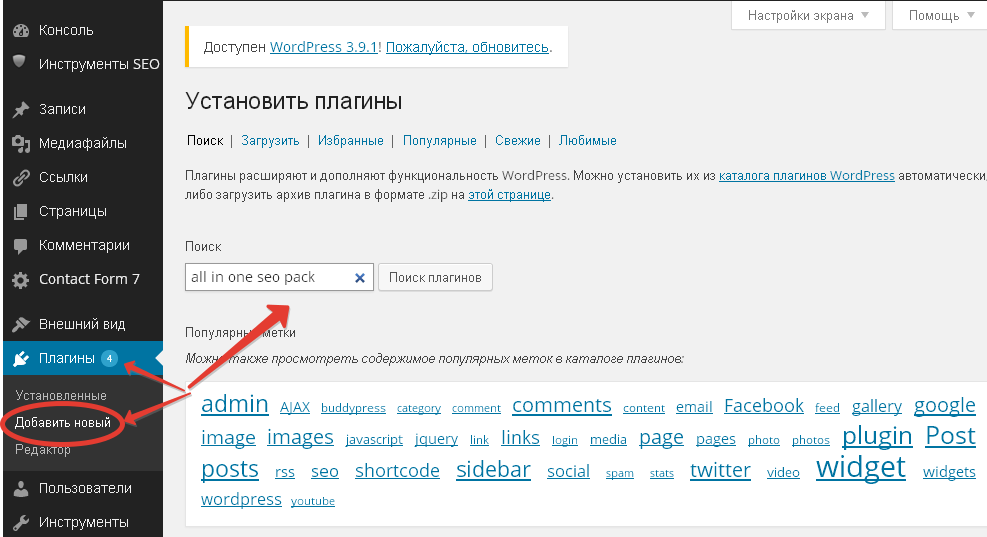Select the Добавить новый submenu item
The width and height of the screenshot is (987, 537).
63,422
